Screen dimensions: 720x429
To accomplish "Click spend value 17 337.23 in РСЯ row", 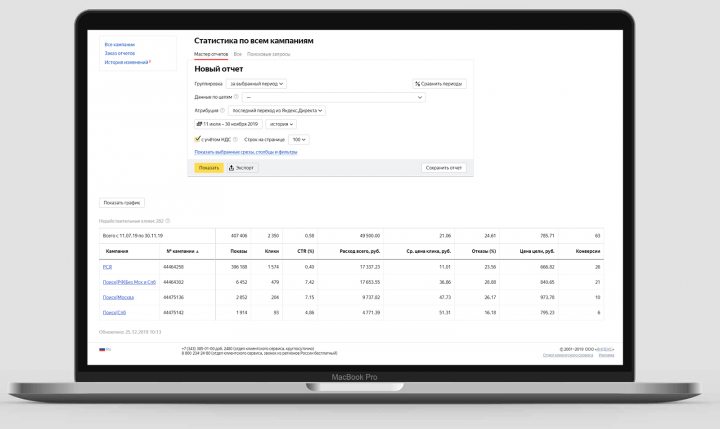I will [370, 267].
